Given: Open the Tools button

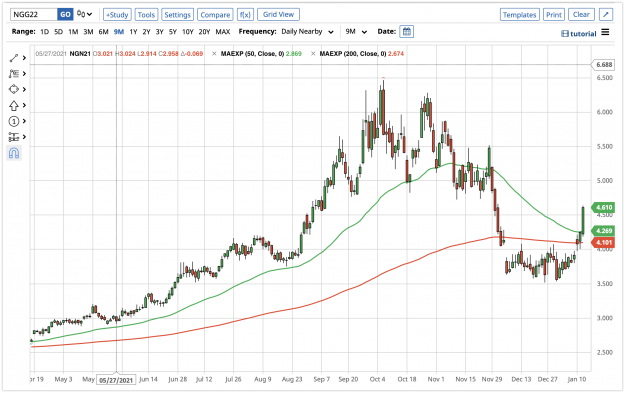Looking at the screenshot, I should click(146, 15).
